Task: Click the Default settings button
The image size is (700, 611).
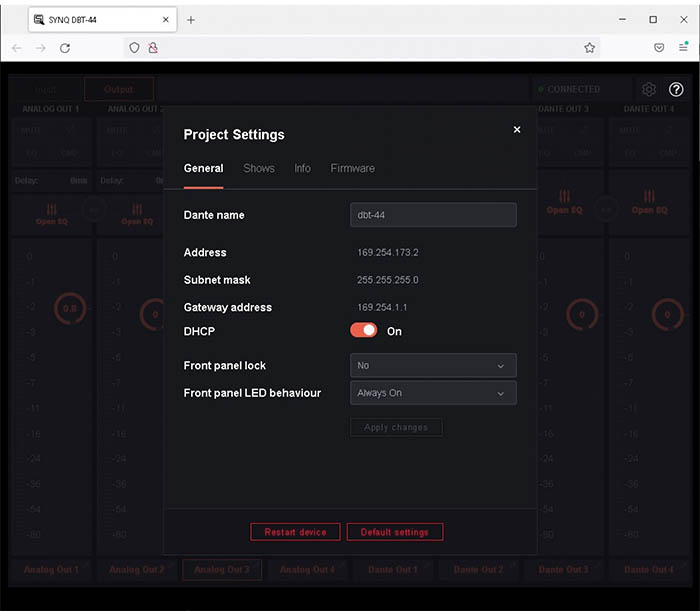Action: point(395,532)
